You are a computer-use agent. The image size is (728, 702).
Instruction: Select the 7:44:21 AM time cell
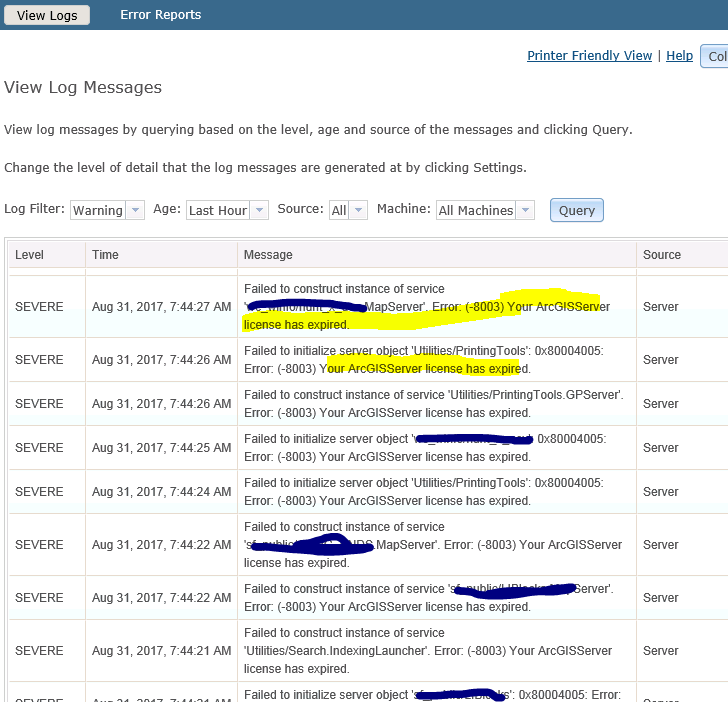coord(161,651)
